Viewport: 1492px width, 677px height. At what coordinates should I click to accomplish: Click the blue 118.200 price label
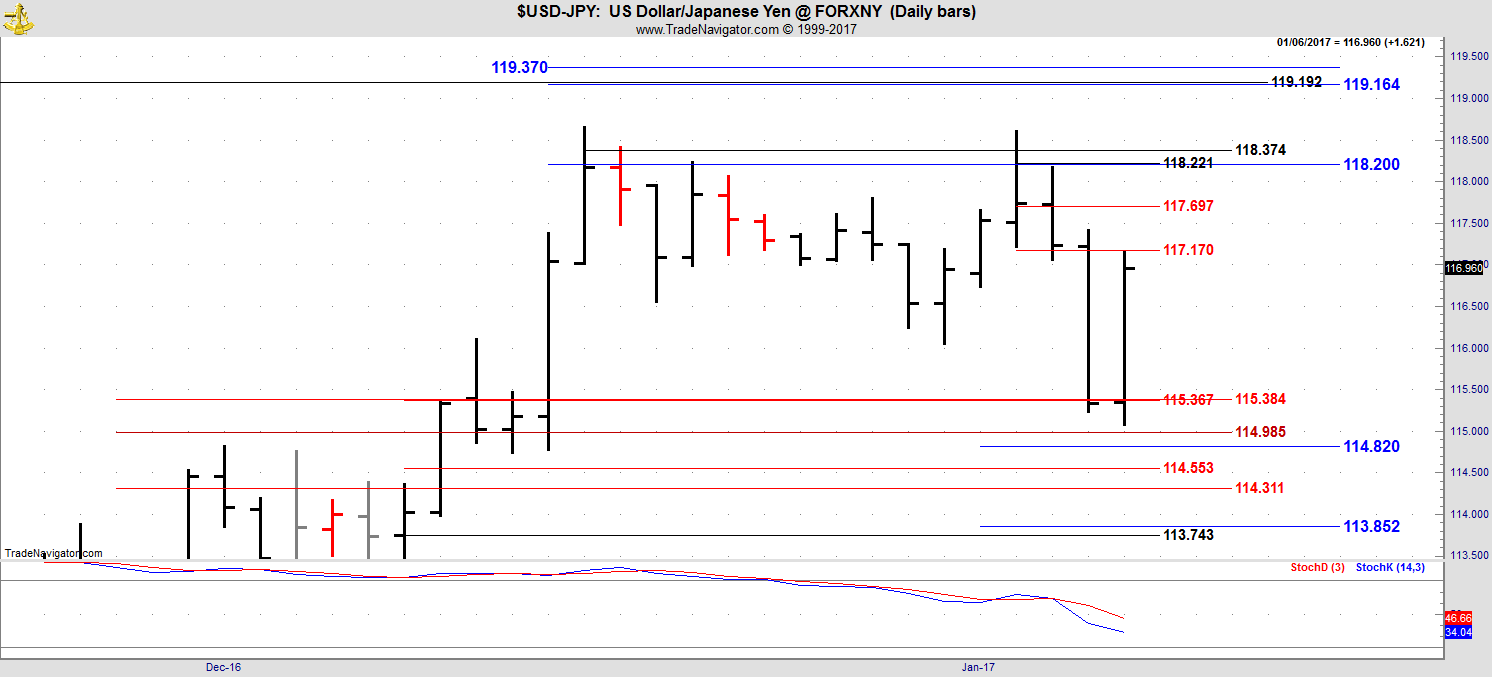[1371, 164]
